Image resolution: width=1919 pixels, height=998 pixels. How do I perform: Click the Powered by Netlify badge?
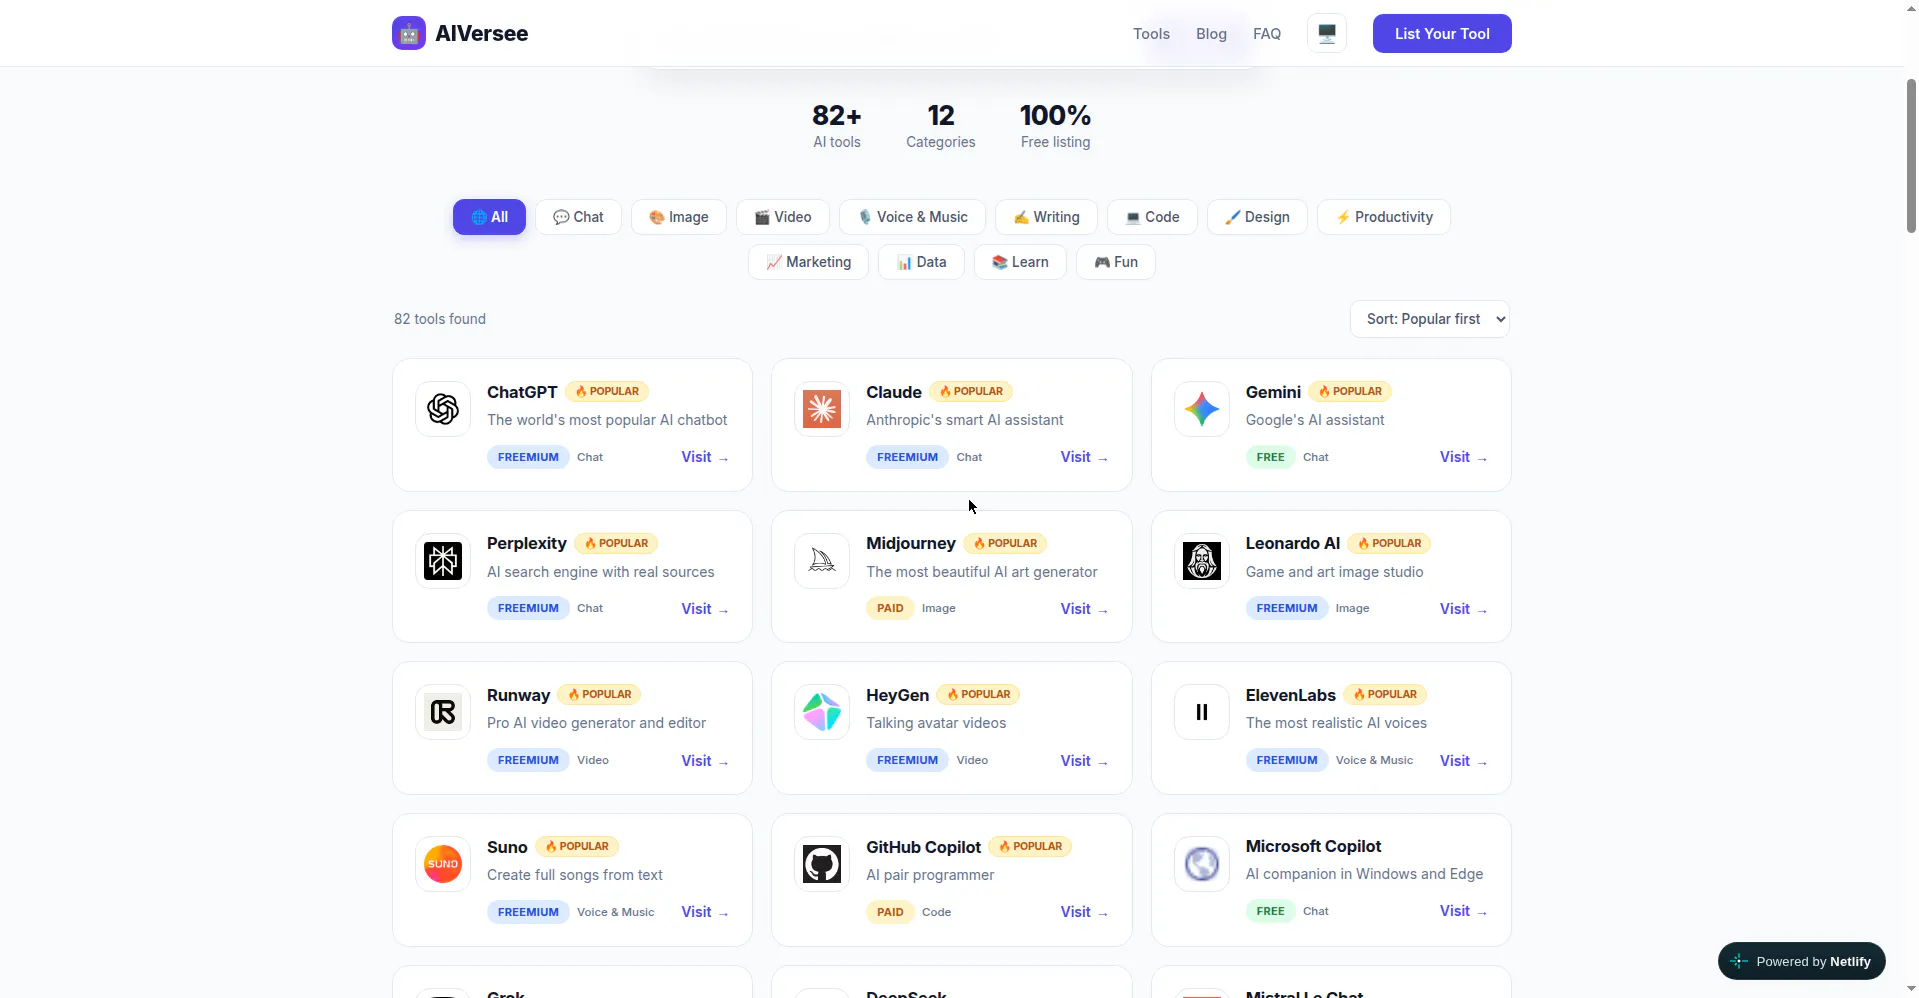pos(1801,961)
